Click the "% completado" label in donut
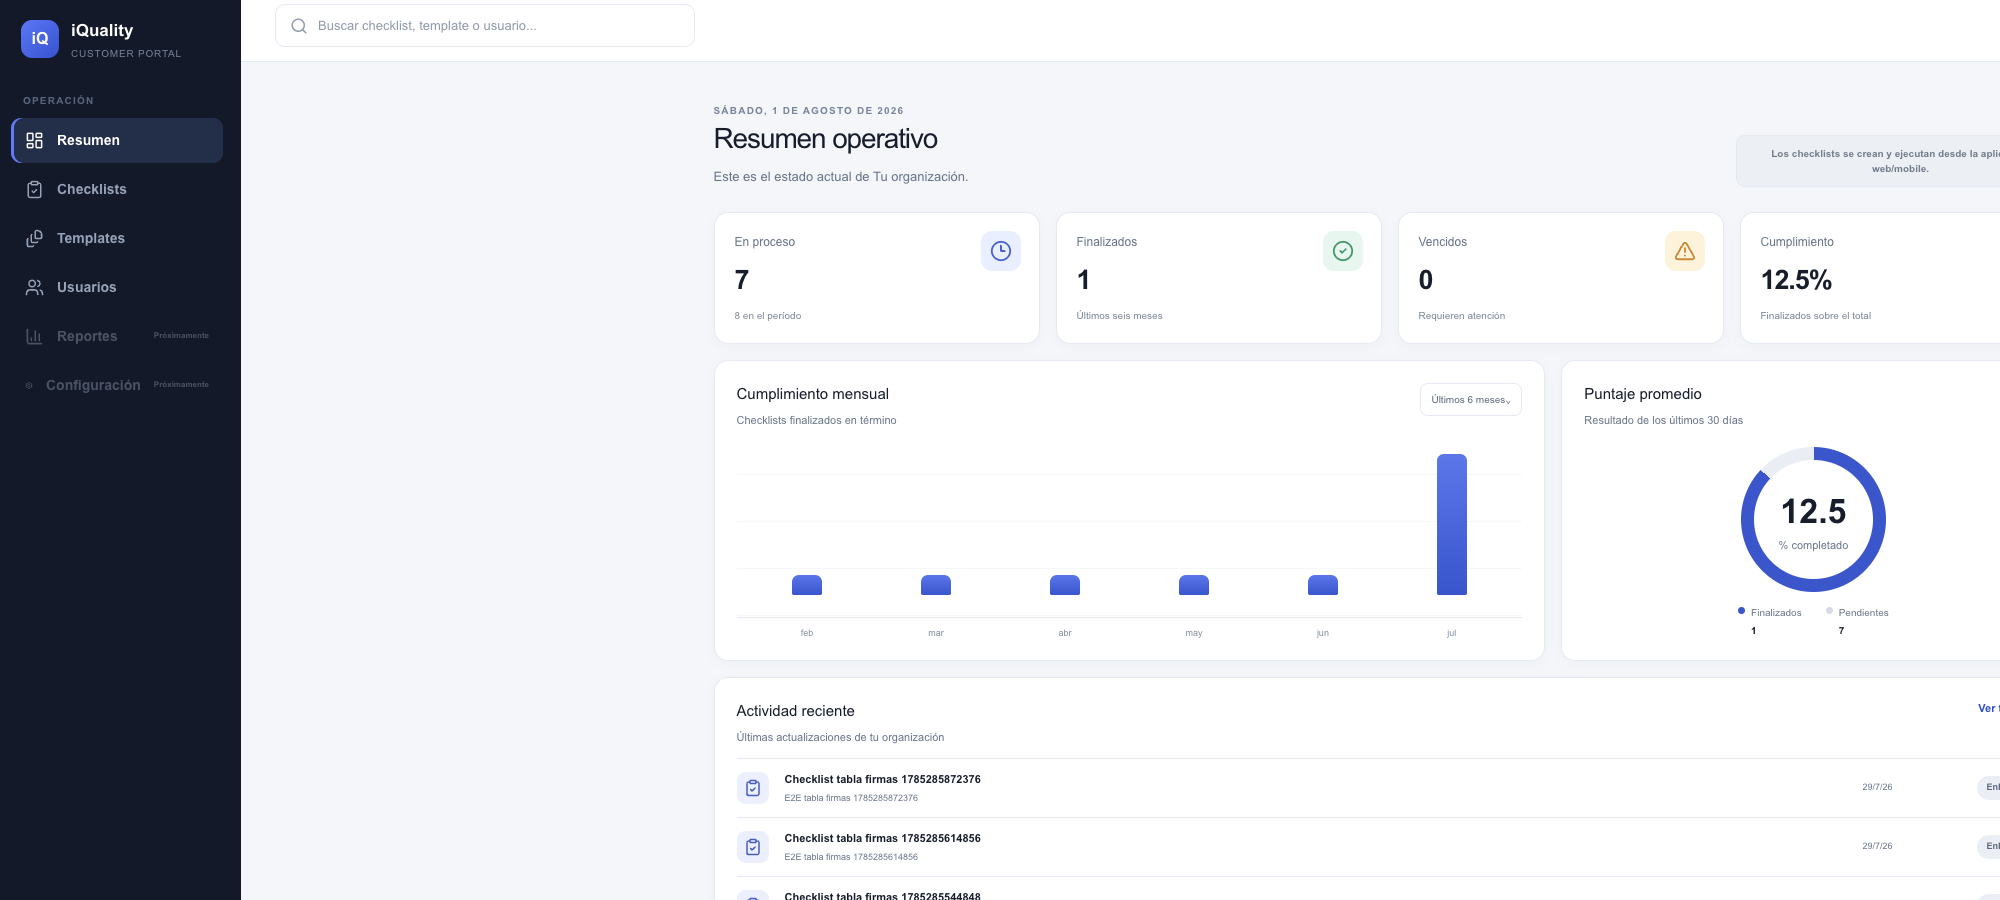 (1813, 546)
